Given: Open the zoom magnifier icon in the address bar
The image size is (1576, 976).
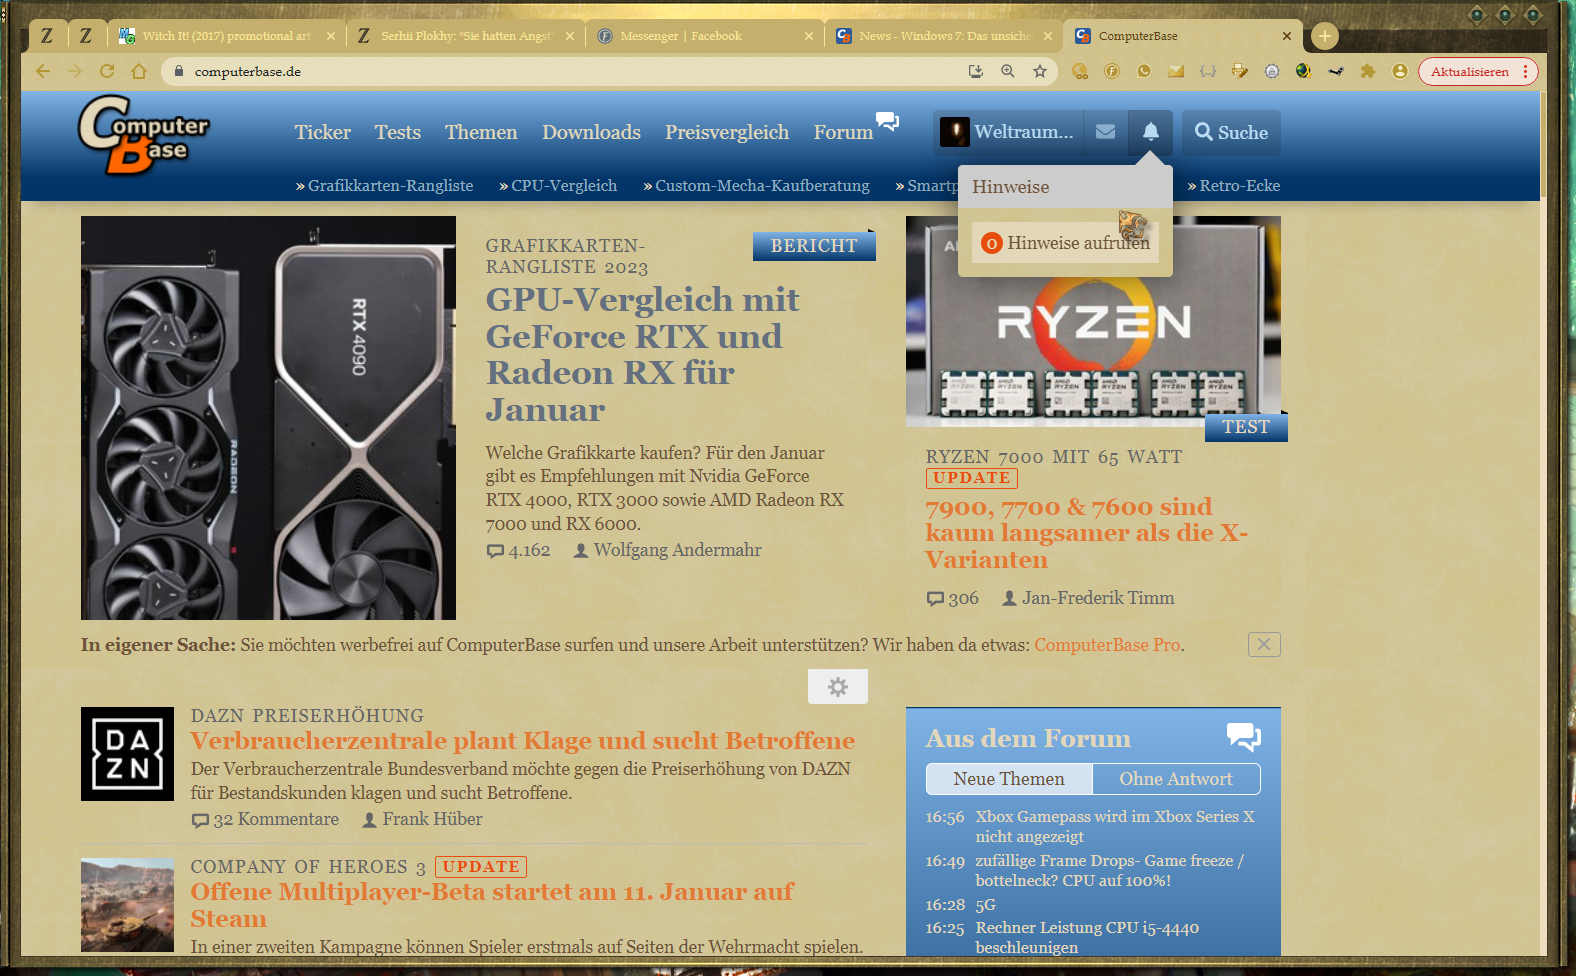Looking at the screenshot, I should (x=1008, y=71).
